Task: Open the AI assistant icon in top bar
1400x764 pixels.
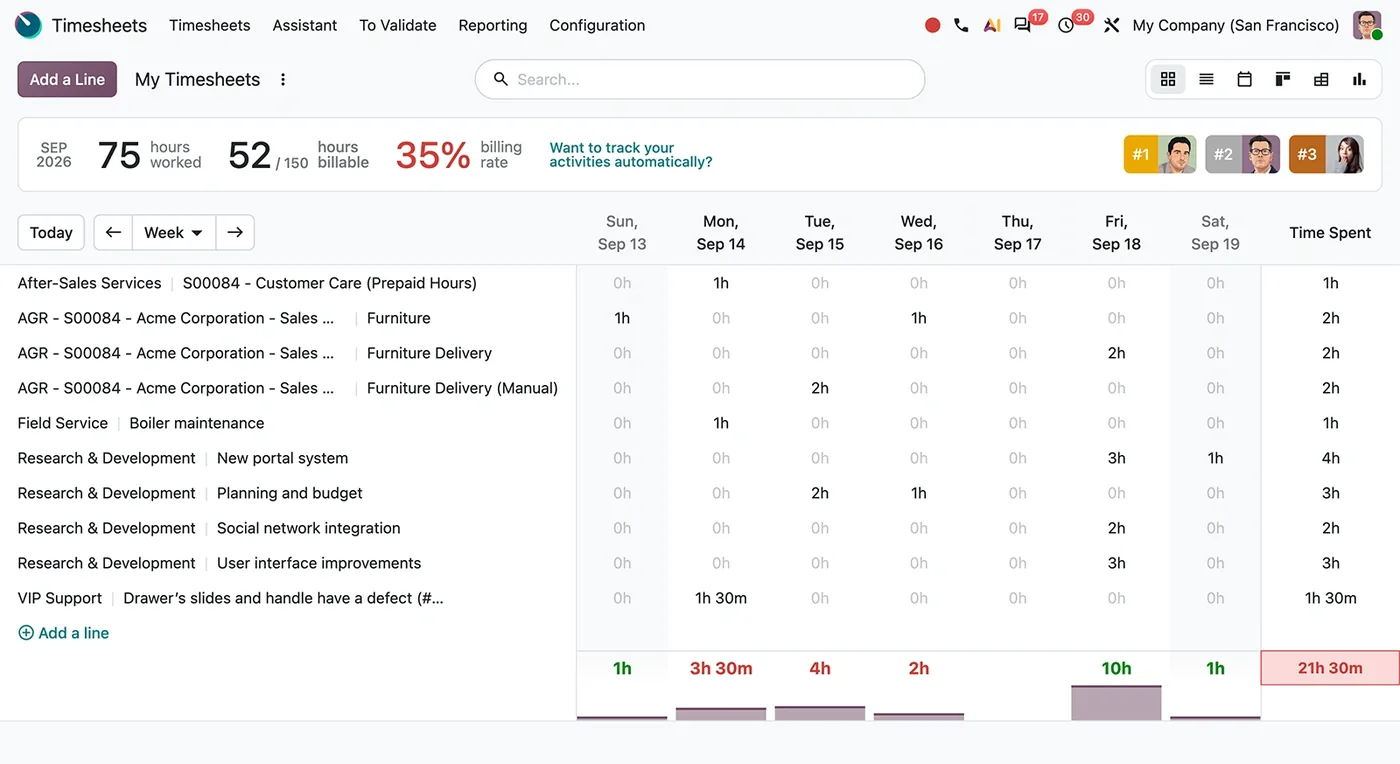Action: pos(992,25)
